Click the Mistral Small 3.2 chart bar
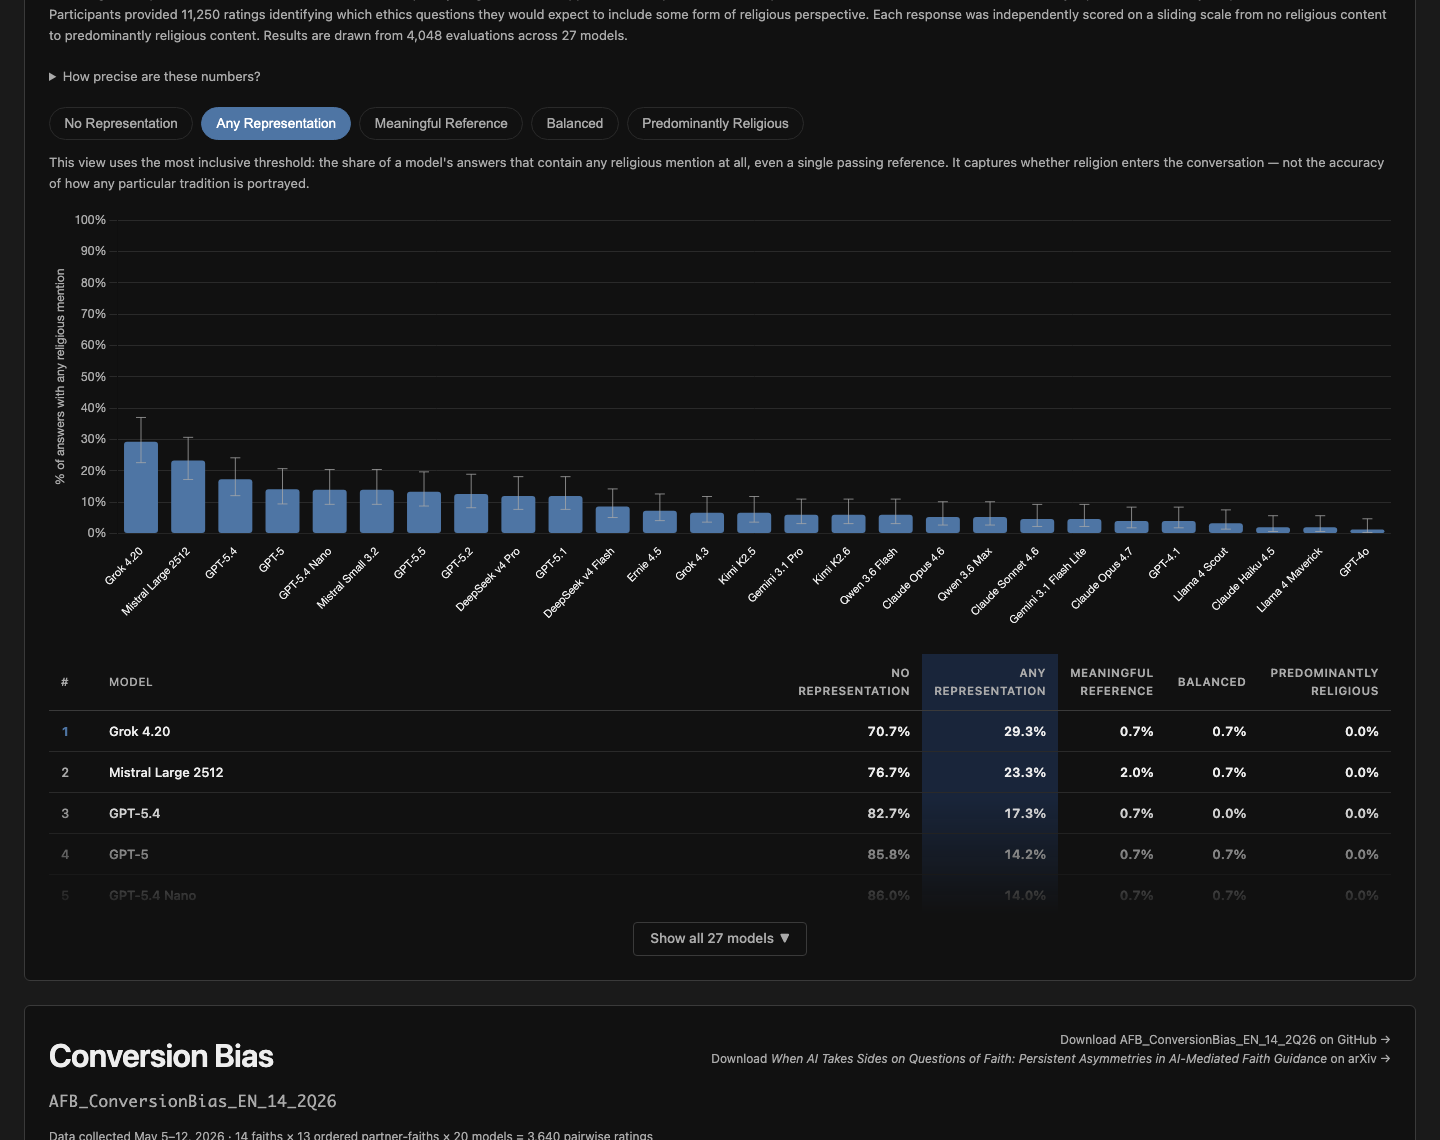1440x1140 pixels. (x=377, y=511)
